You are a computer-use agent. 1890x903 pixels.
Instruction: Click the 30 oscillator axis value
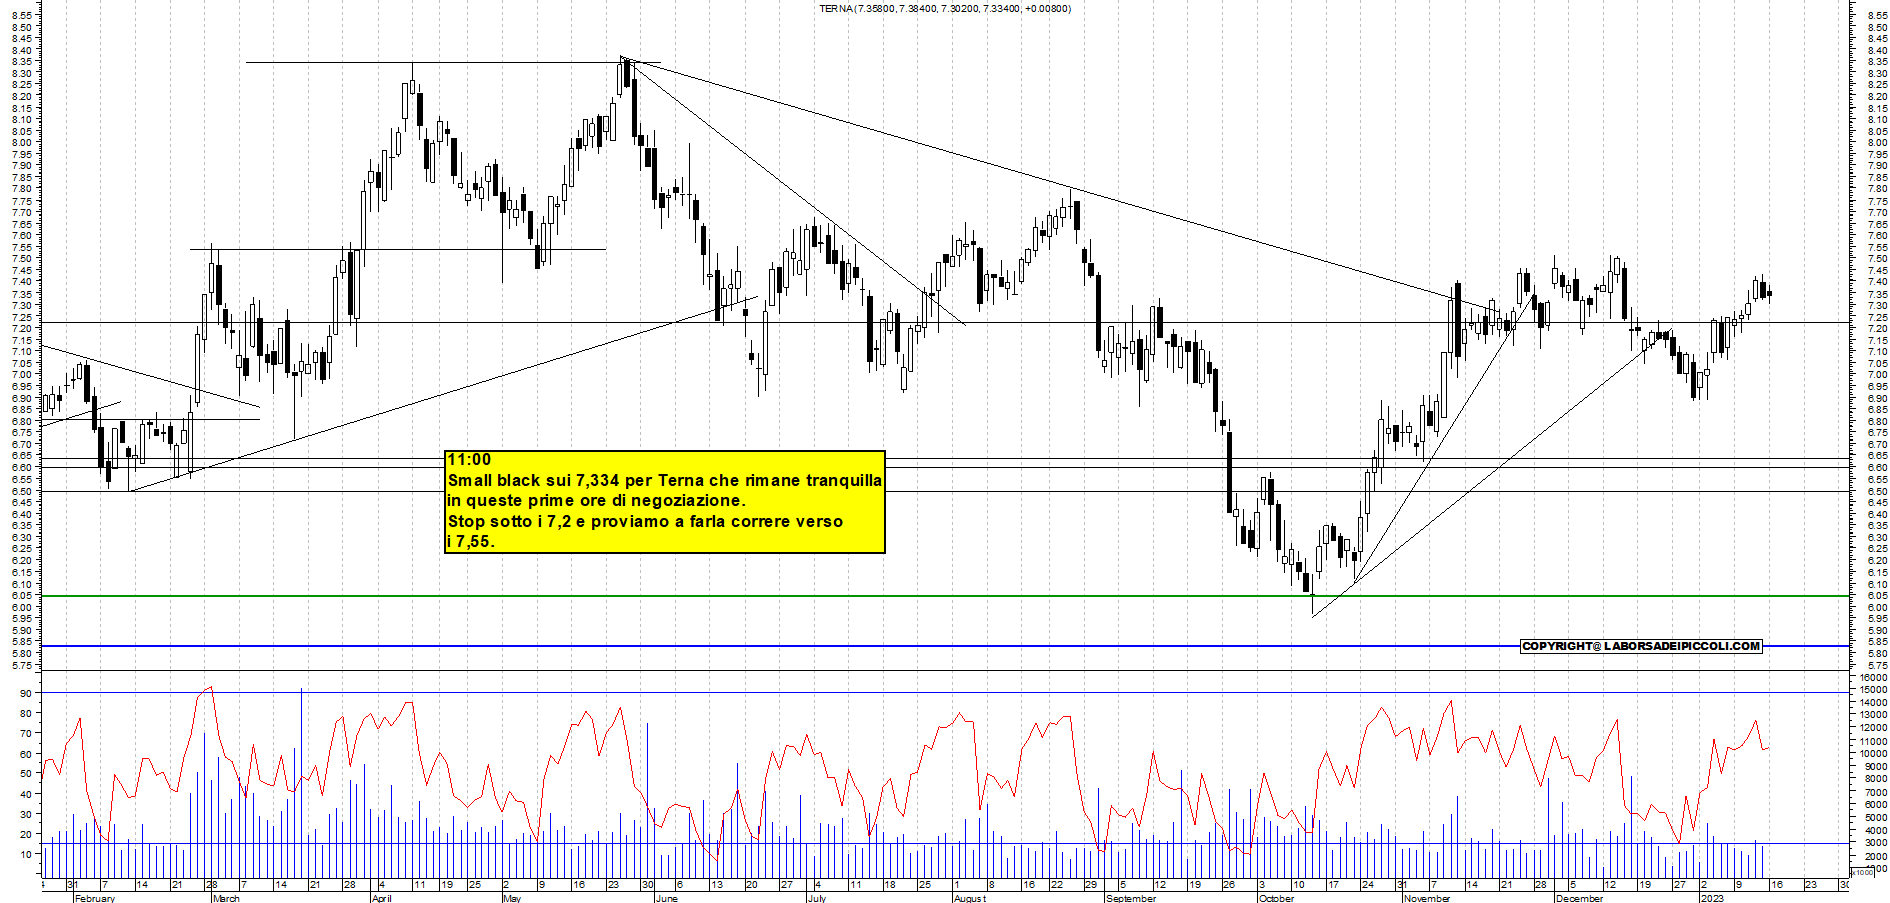[x=25, y=814]
